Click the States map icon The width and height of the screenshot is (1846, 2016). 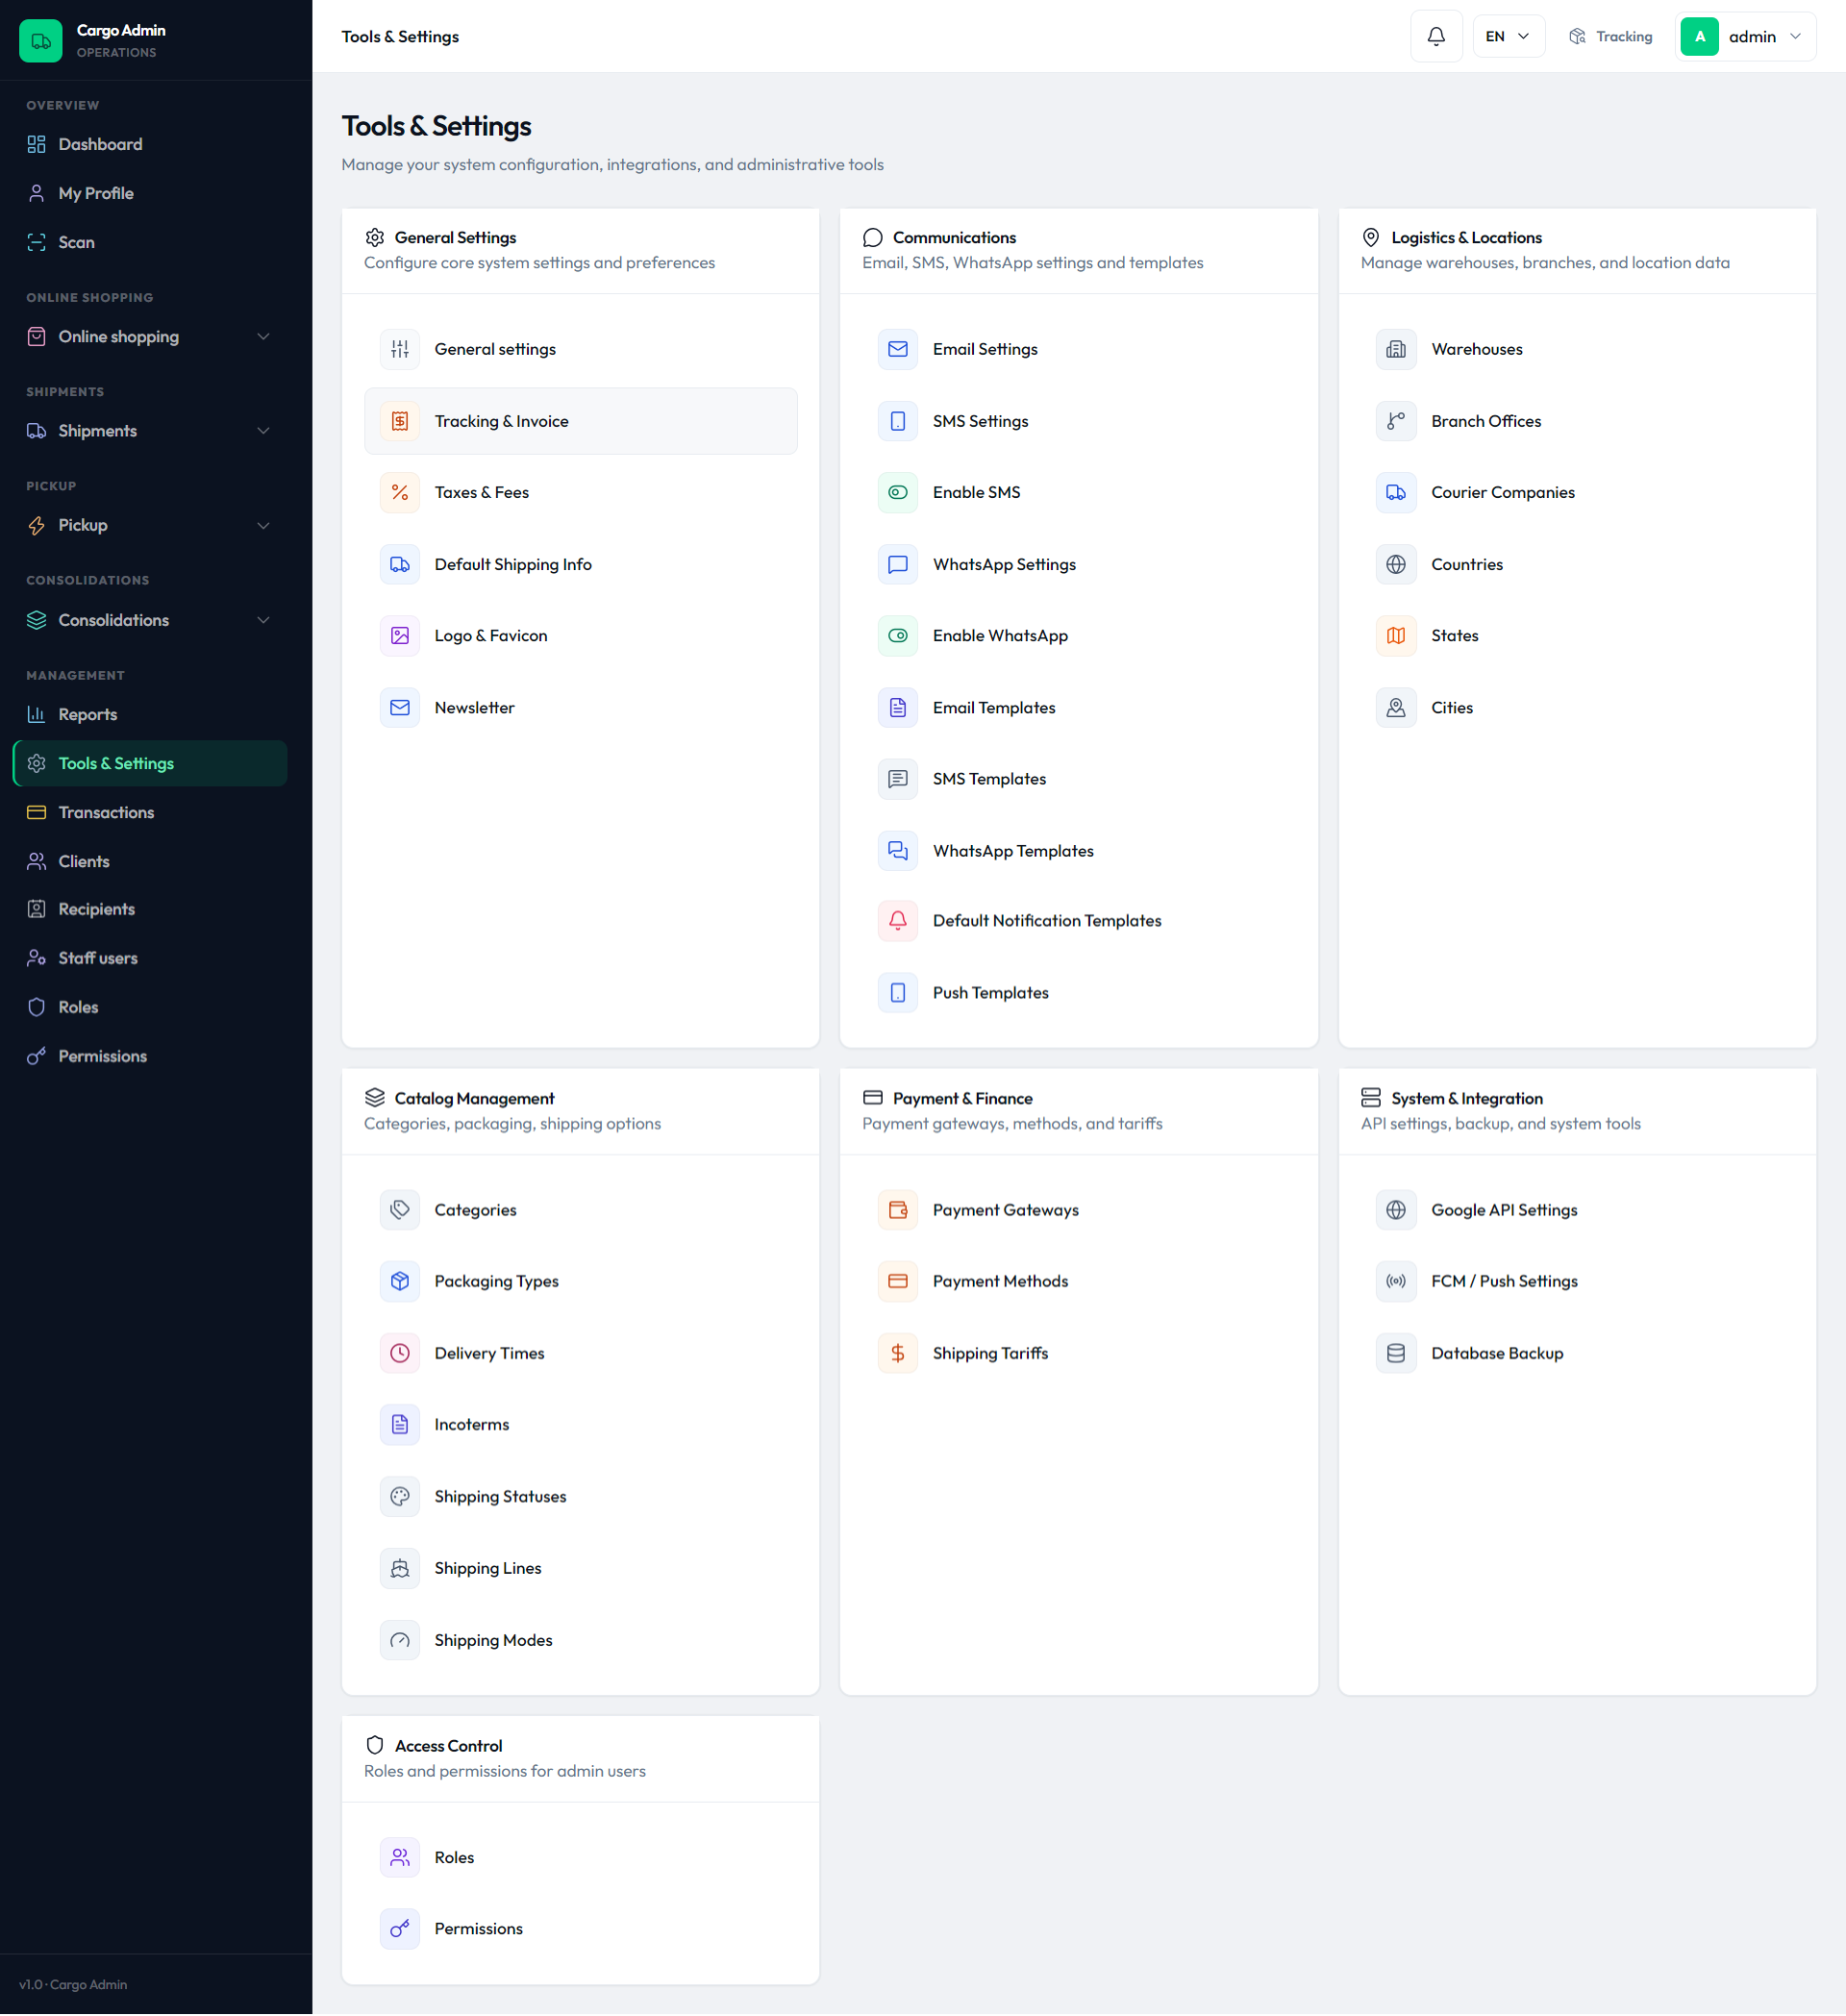click(1395, 636)
